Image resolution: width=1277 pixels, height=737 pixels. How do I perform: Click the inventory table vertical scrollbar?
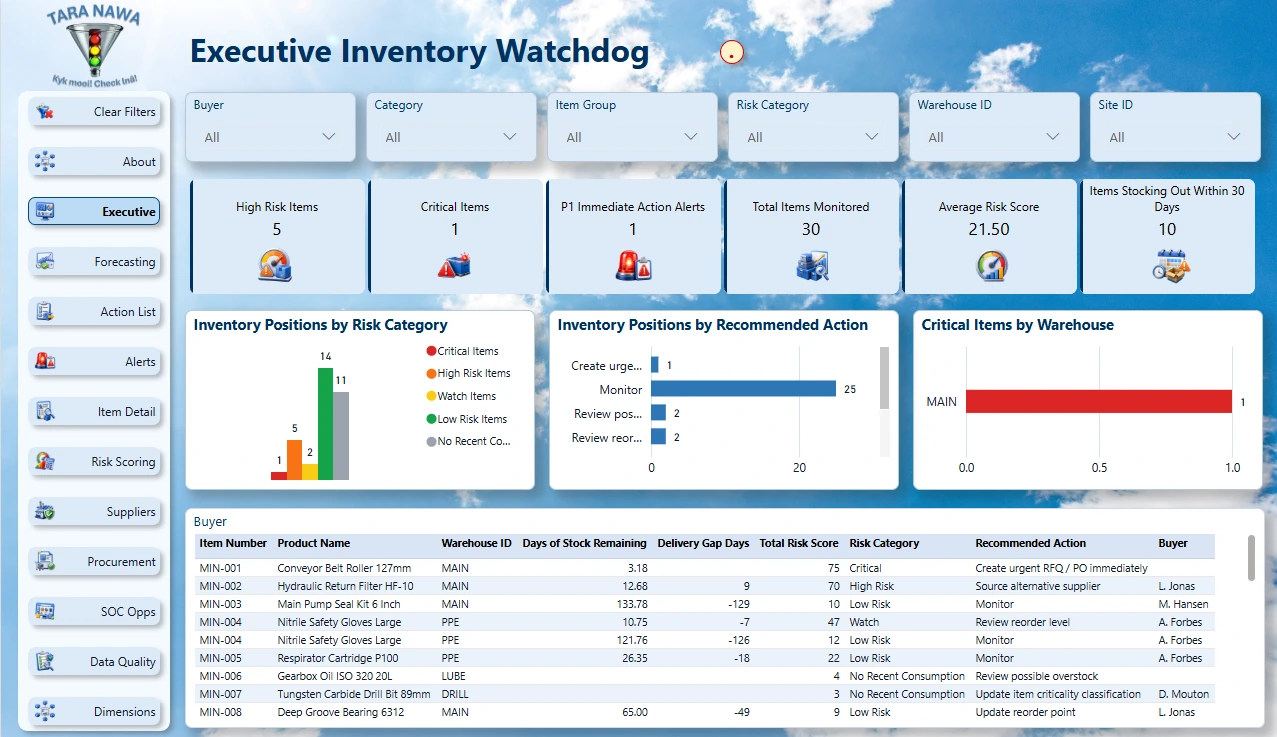pyautogui.click(x=1251, y=557)
